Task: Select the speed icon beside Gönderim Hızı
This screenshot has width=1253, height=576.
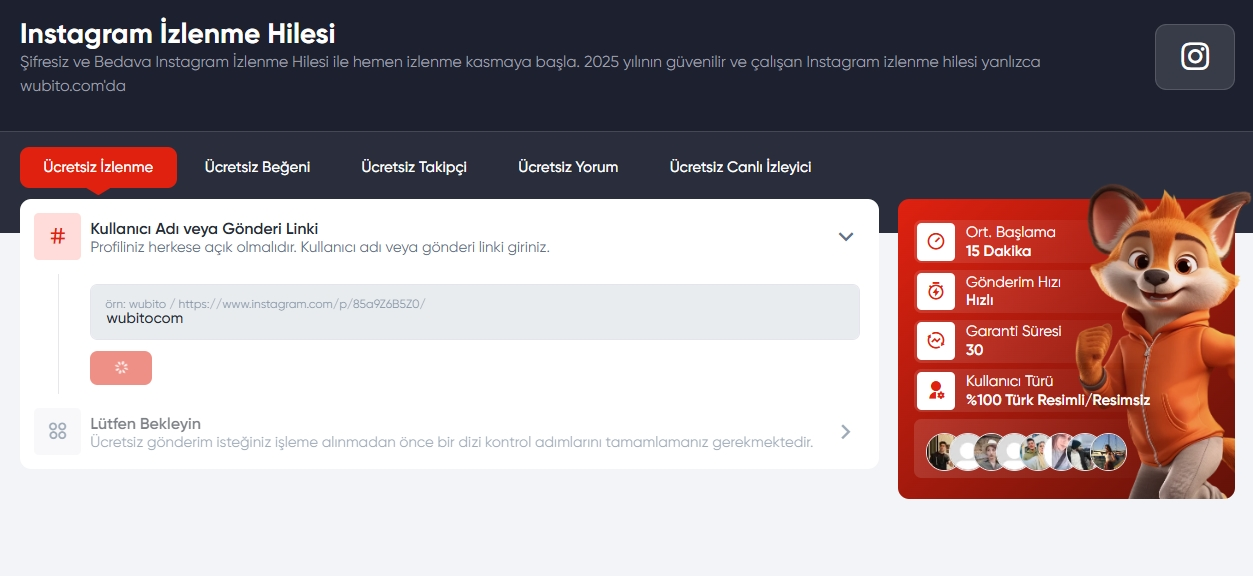Action: 936,291
